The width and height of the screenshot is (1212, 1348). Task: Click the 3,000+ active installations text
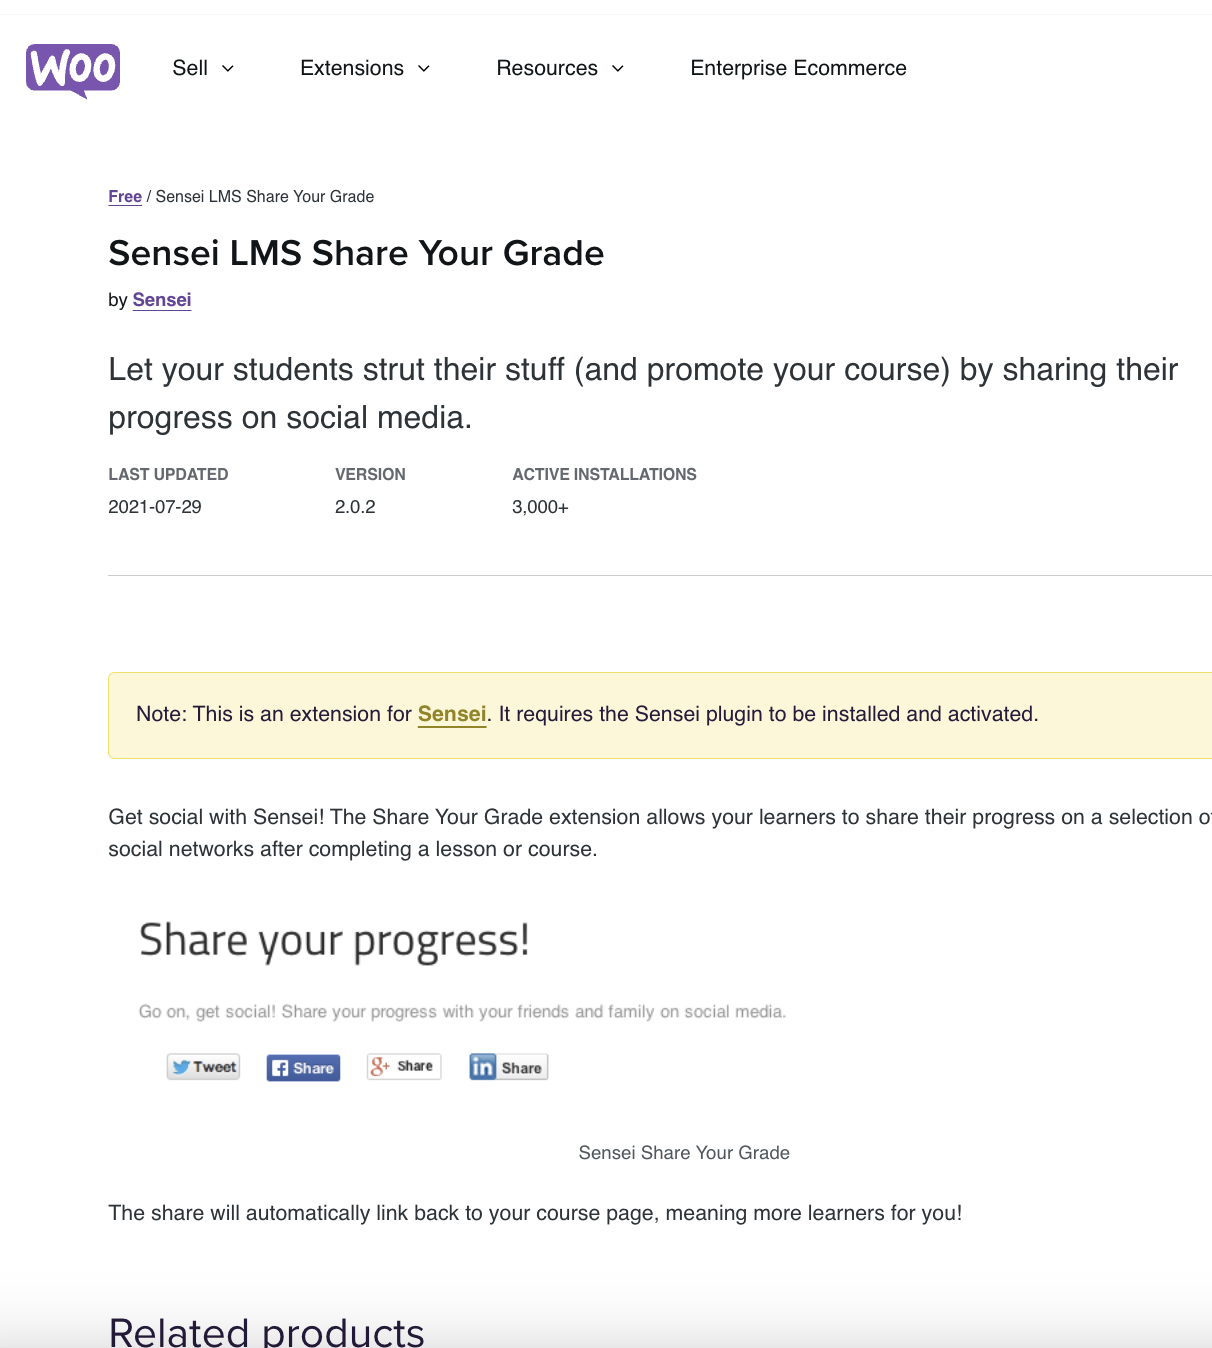click(x=540, y=507)
